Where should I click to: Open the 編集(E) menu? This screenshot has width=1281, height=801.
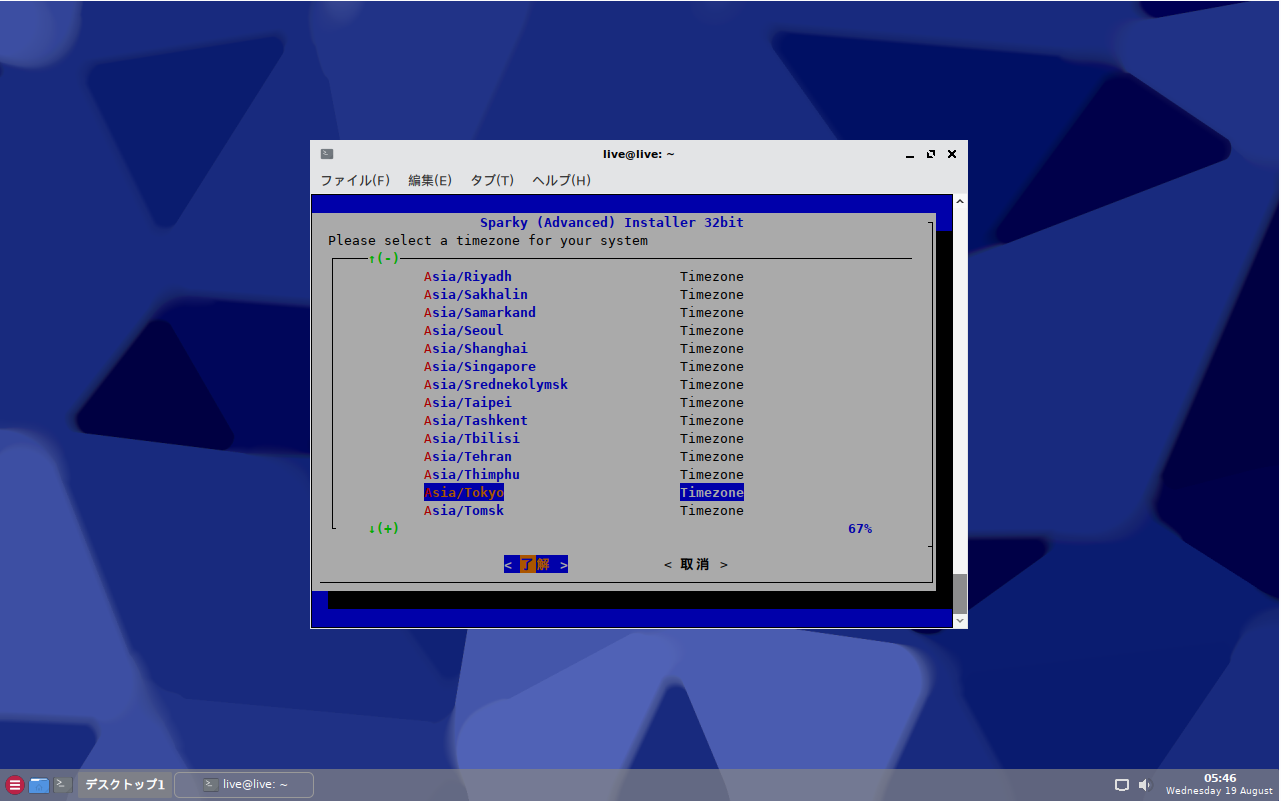click(x=430, y=180)
